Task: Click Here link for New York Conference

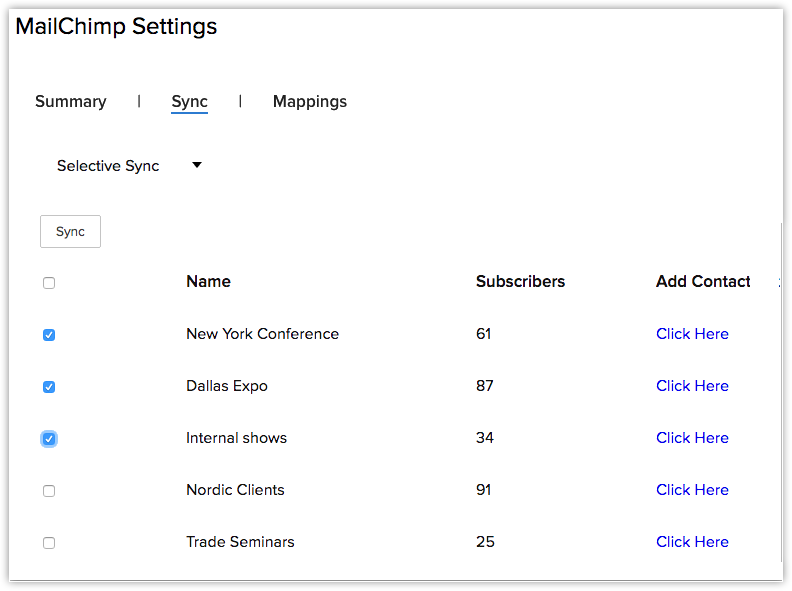Action: 692,334
